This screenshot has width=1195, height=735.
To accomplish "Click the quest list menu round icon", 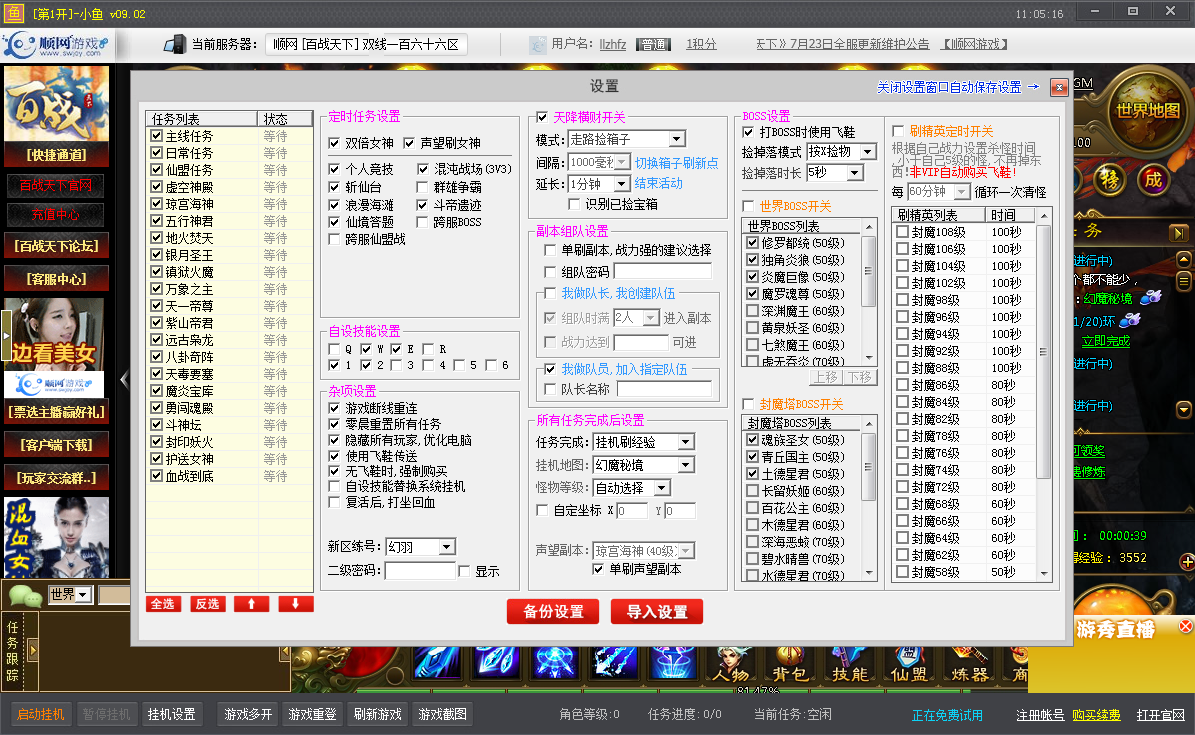I will pyautogui.click(x=1184, y=281).
